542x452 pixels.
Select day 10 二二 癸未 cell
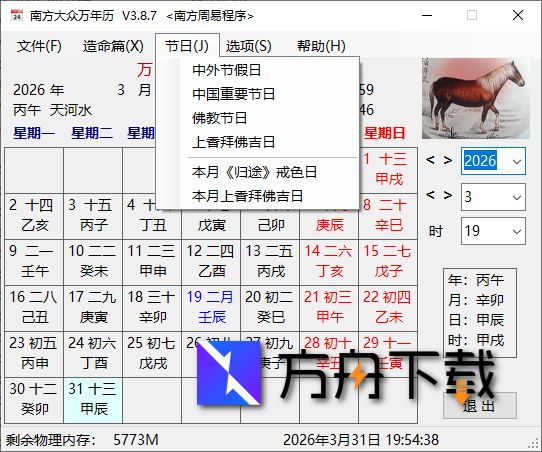tap(93, 262)
